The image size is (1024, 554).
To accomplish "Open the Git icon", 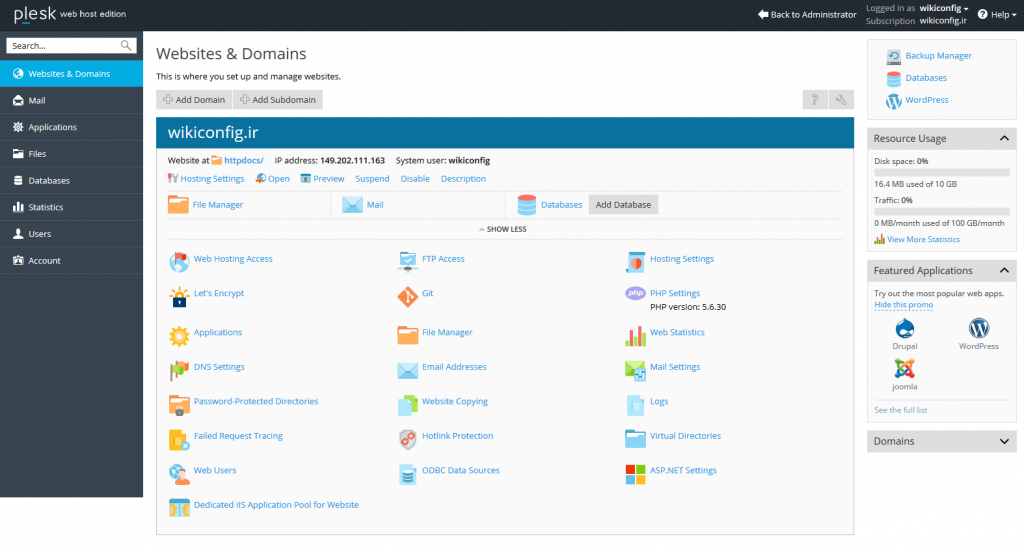I will (x=407, y=296).
